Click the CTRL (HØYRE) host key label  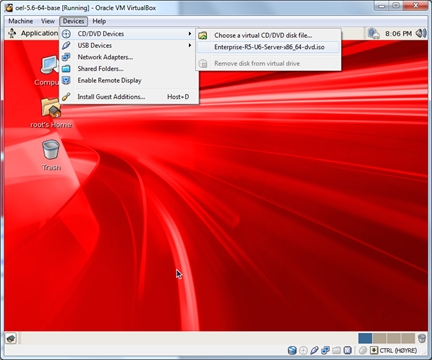[398, 351]
